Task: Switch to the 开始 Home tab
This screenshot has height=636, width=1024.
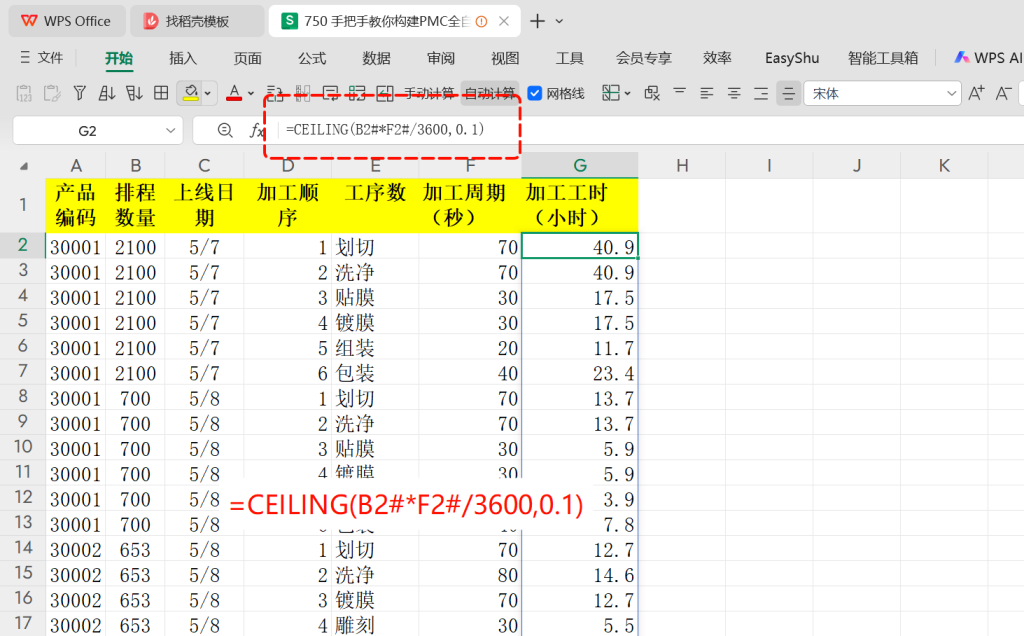Action: pyautogui.click(x=119, y=58)
